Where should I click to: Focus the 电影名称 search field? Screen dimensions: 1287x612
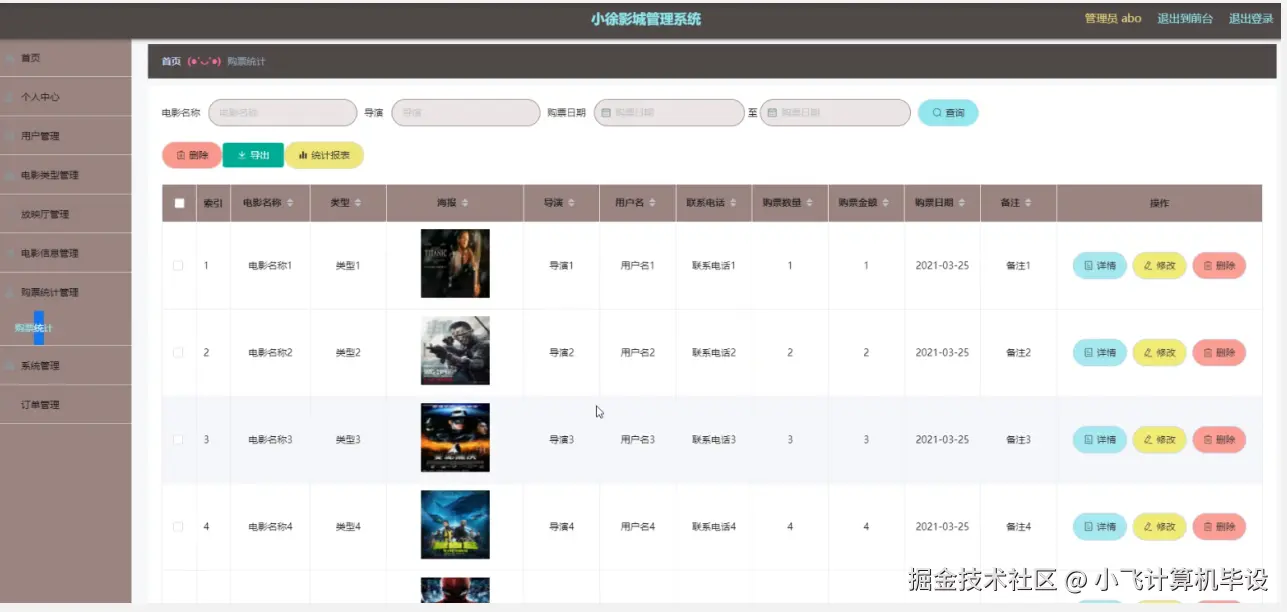pos(282,113)
